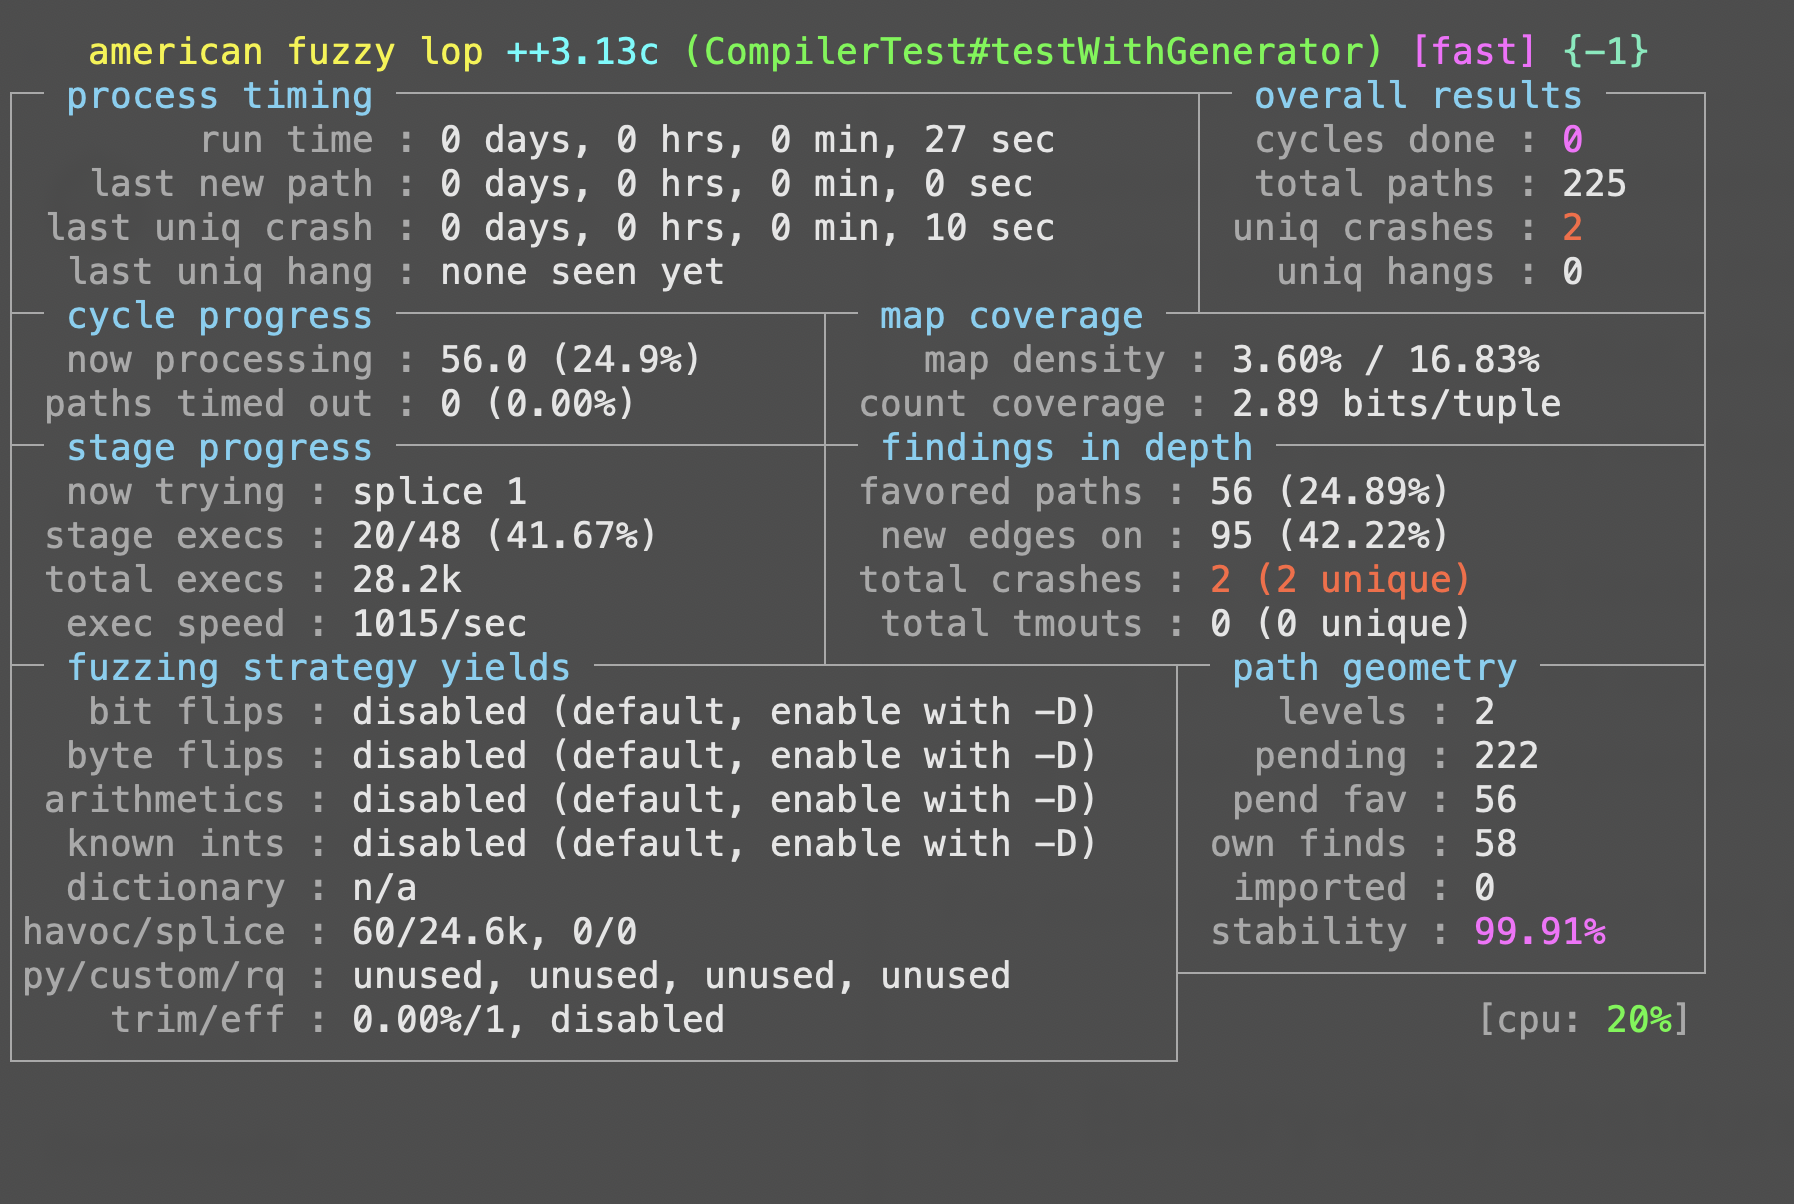Click the '[fast]' power schedule label
This screenshot has width=1794, height=1204.
click(1474, 52)
